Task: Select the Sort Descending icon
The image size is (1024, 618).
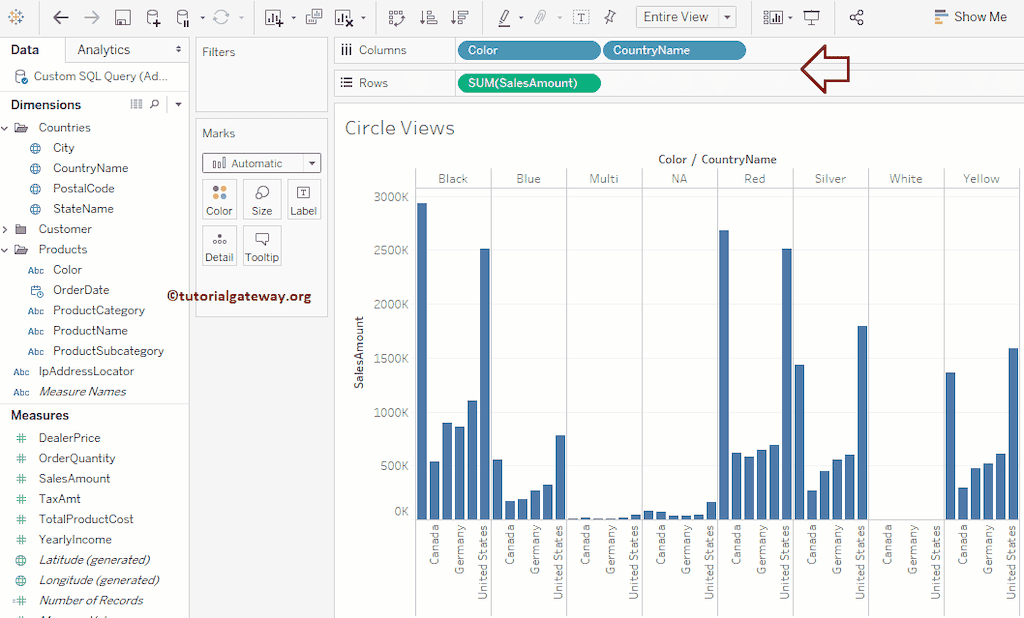Action: tap(458, 16)
